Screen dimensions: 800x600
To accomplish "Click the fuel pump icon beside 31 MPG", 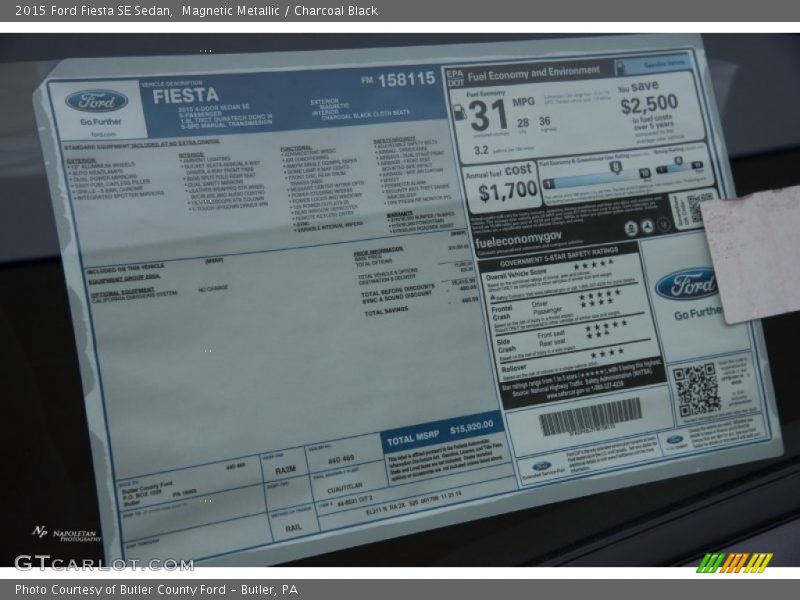I will (x=460, y=112).
